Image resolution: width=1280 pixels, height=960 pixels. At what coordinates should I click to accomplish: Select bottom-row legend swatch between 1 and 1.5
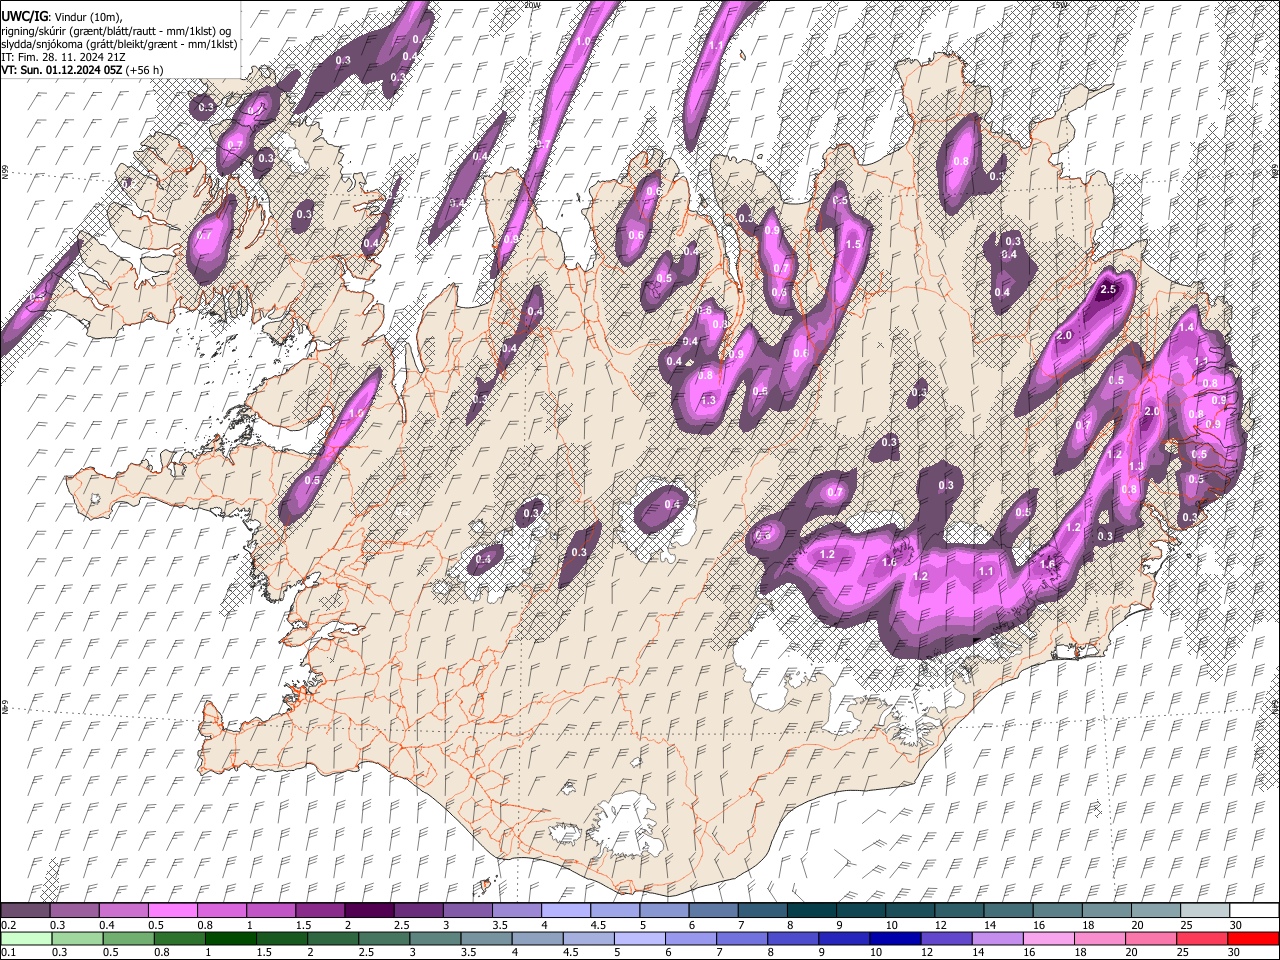[230, 938]
